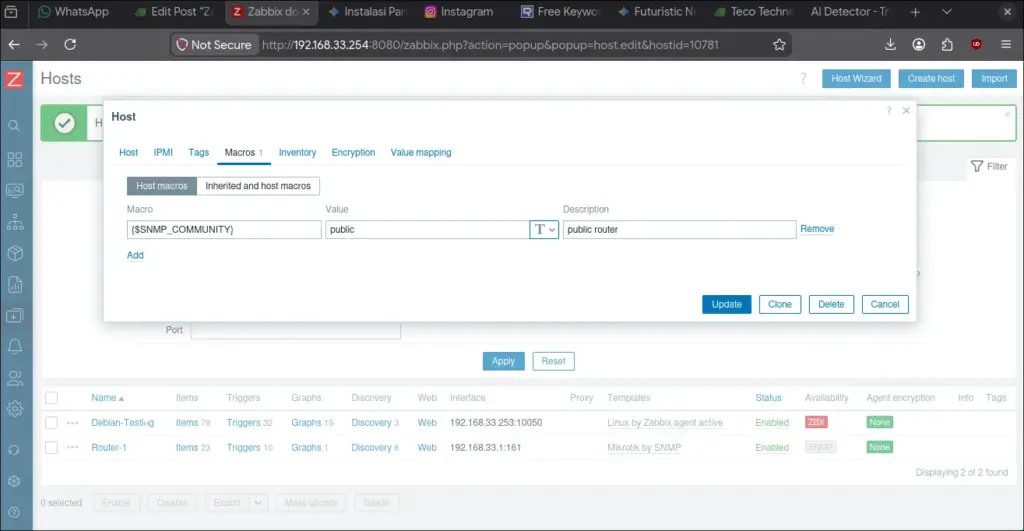Open Inventory cube icon in sidebar
The image size is (1024, 531).
coord(14,253)
